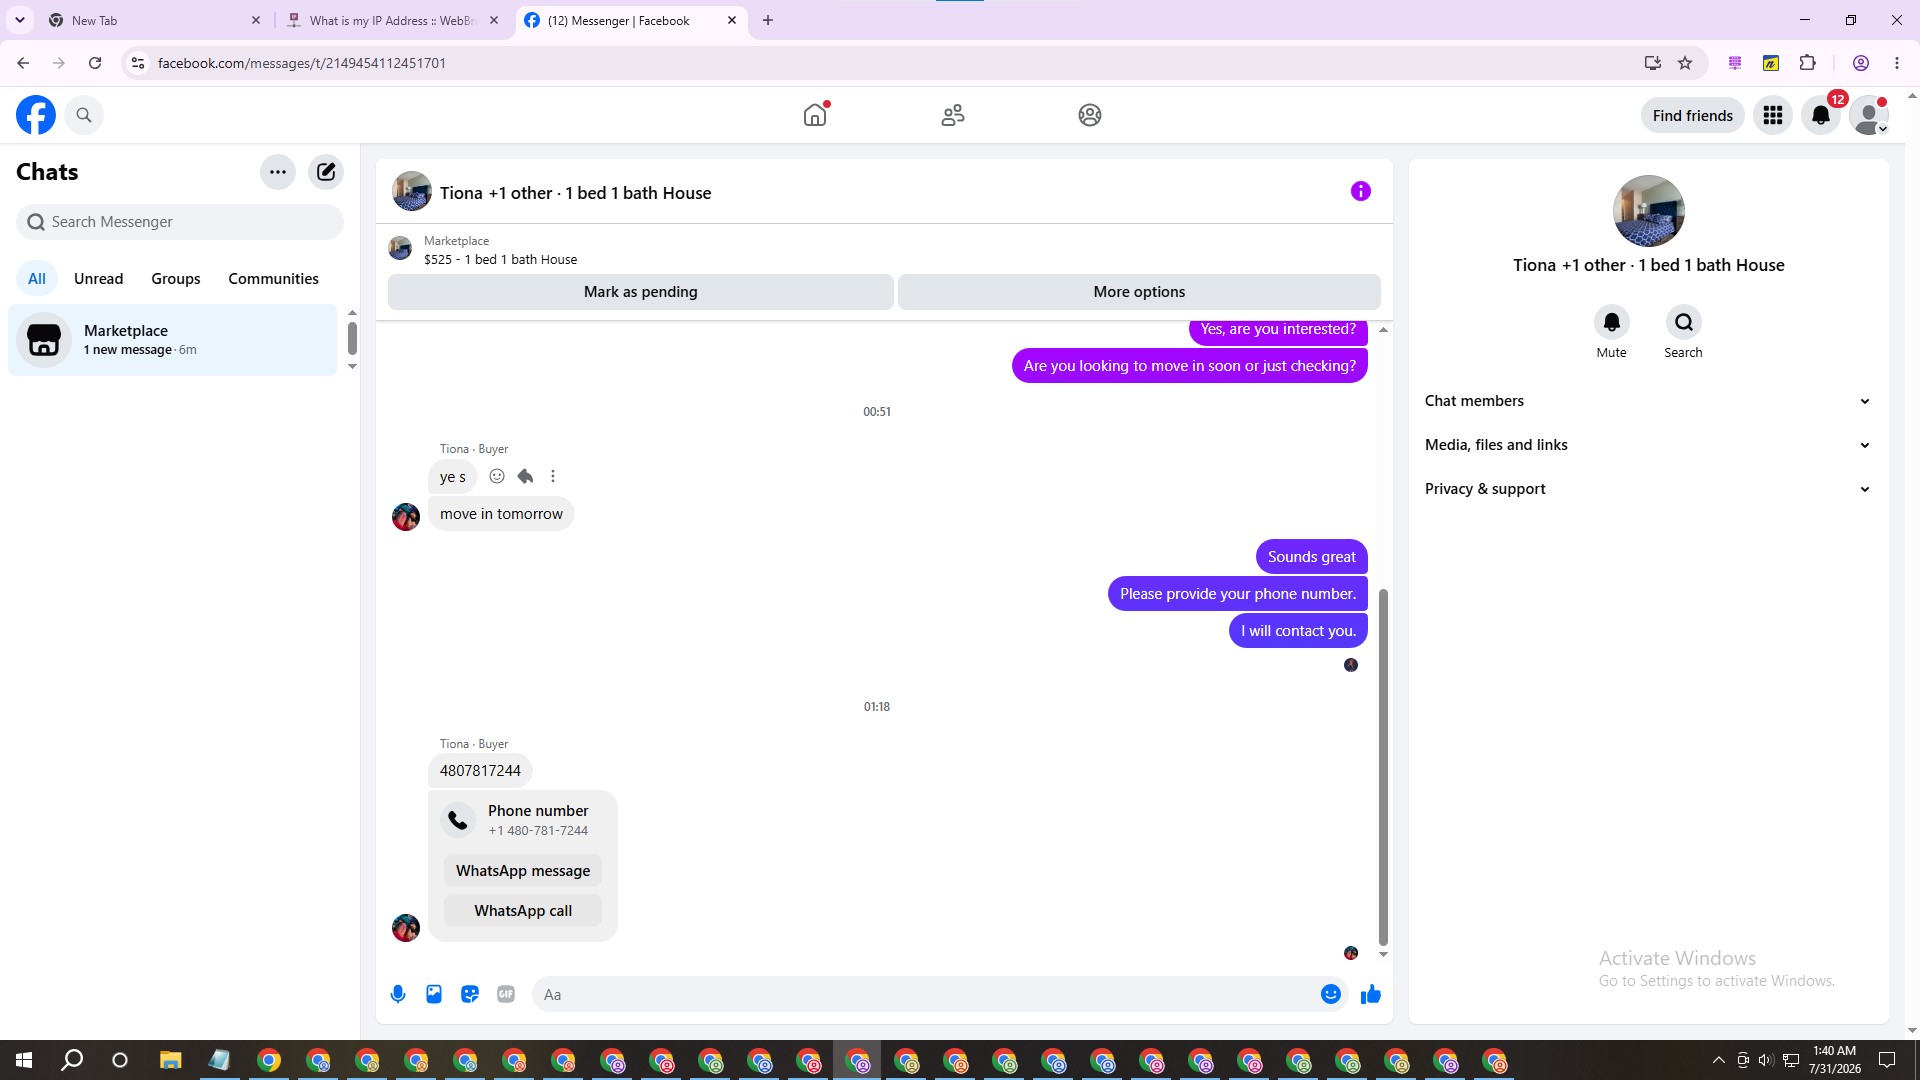Viewport: 1920px width, 1080px height.
Task: Select the Communities filter tab
Action: pyautogui.click(x=273, y=279)
